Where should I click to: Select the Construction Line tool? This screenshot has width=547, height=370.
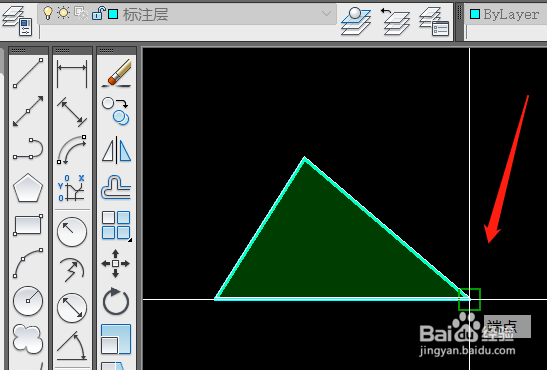28,111
